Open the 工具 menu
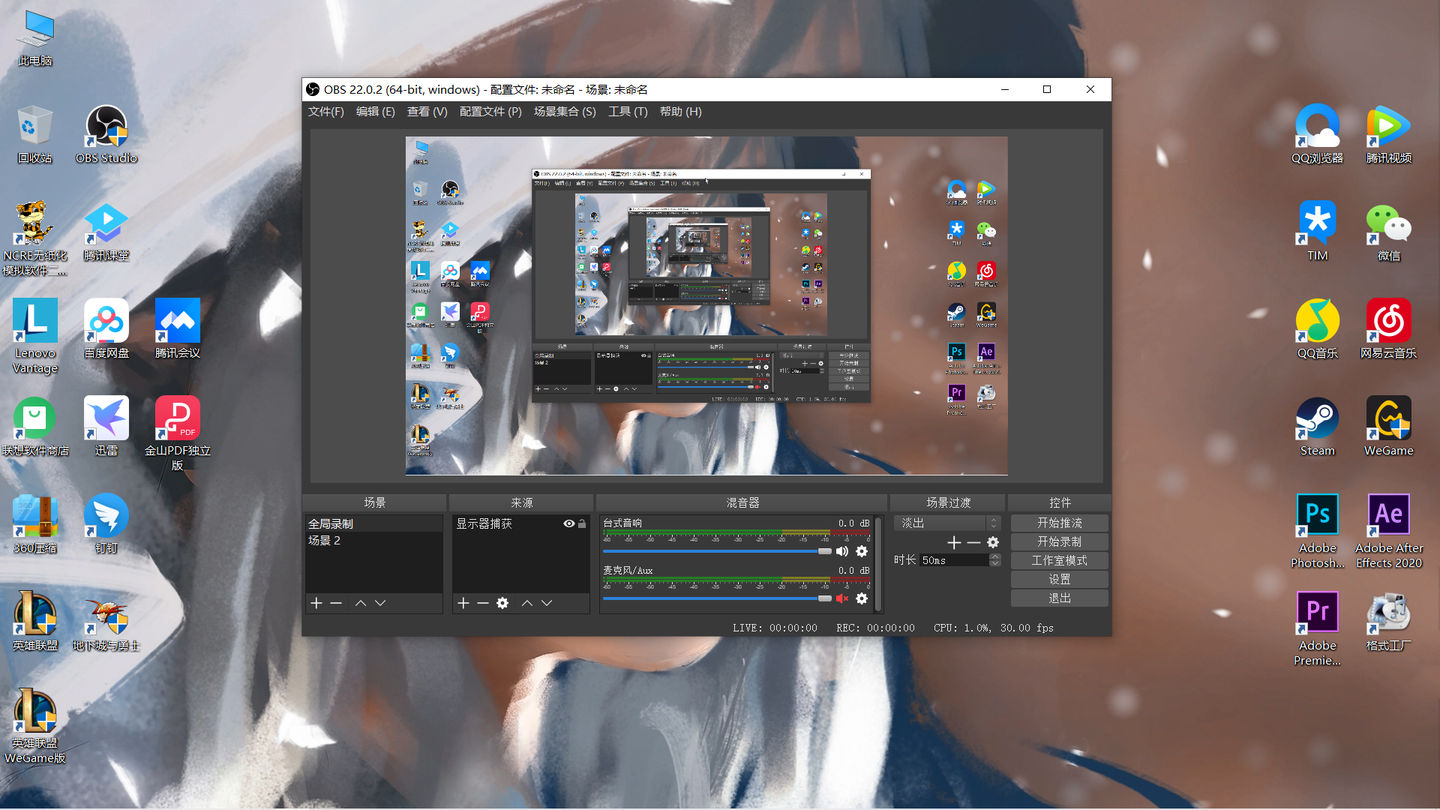The width and height of the screenshot is (1440, 810). [x=627, y=111]
